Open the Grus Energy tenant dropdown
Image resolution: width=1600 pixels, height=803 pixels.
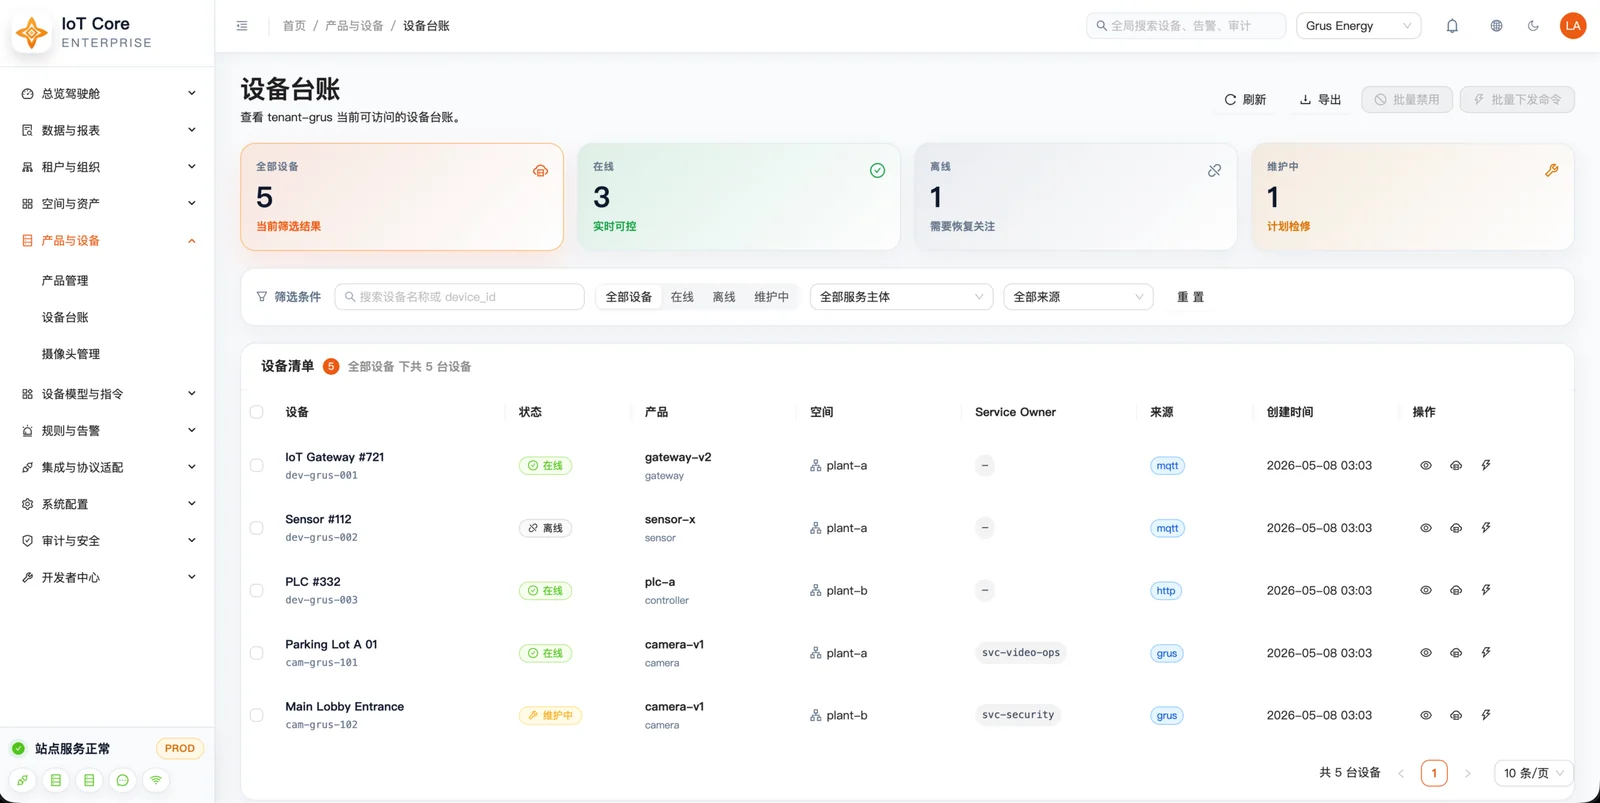tap(1358, 26)
